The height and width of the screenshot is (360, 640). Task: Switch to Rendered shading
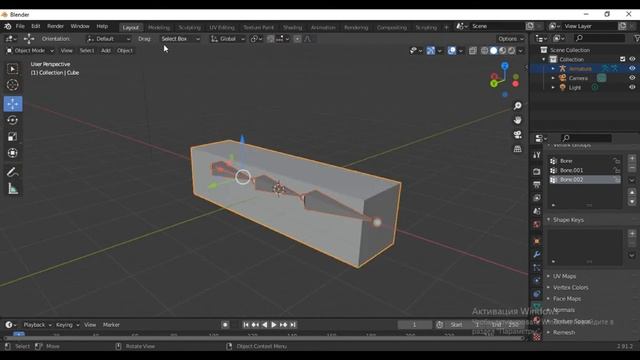point(511,51)
